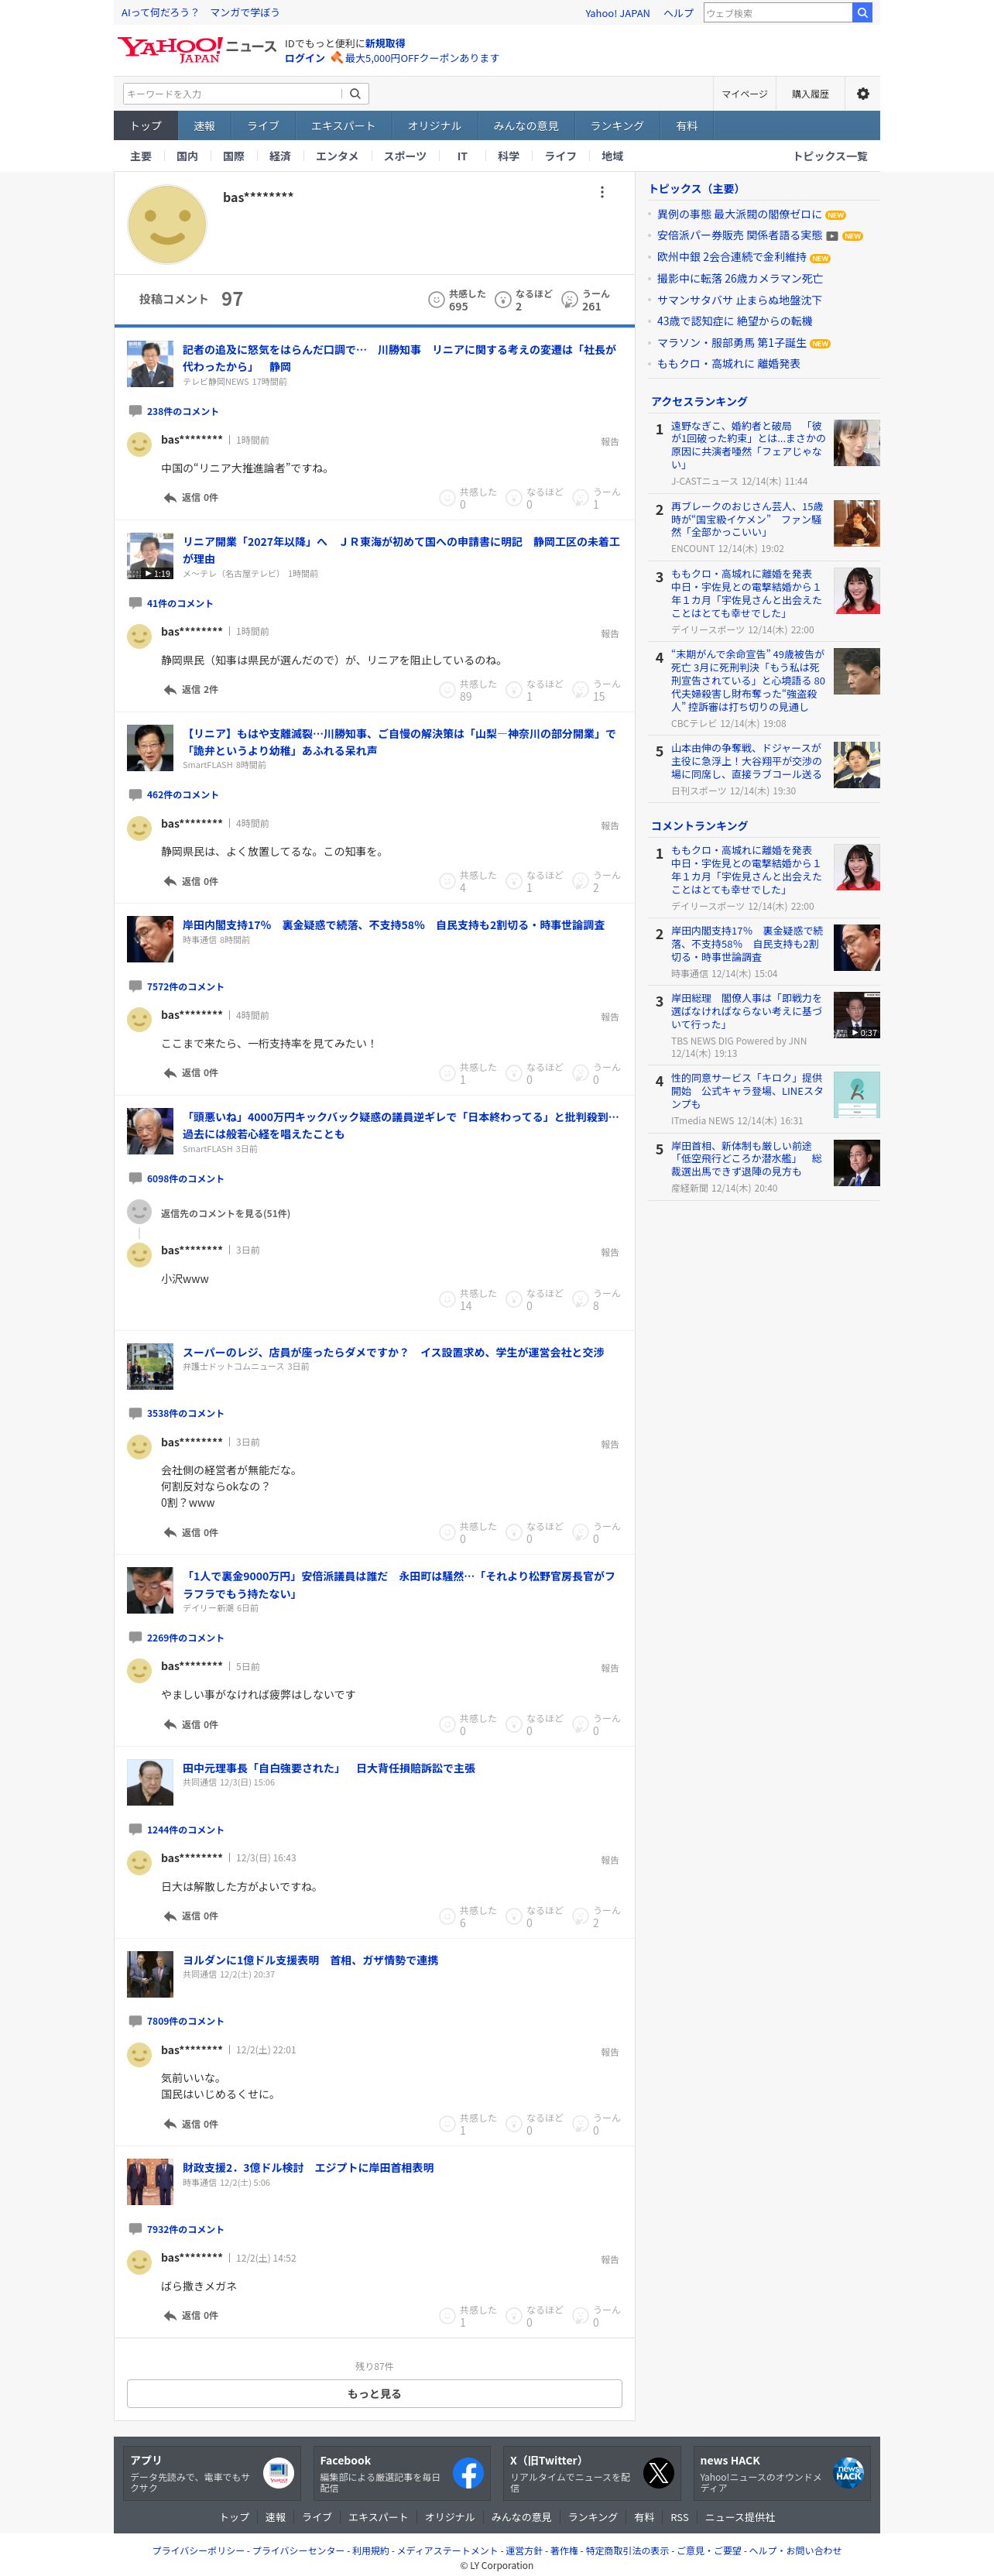Click the Facebook logo in footer
The image size is (994, 2576).
tap(468, 2473)
